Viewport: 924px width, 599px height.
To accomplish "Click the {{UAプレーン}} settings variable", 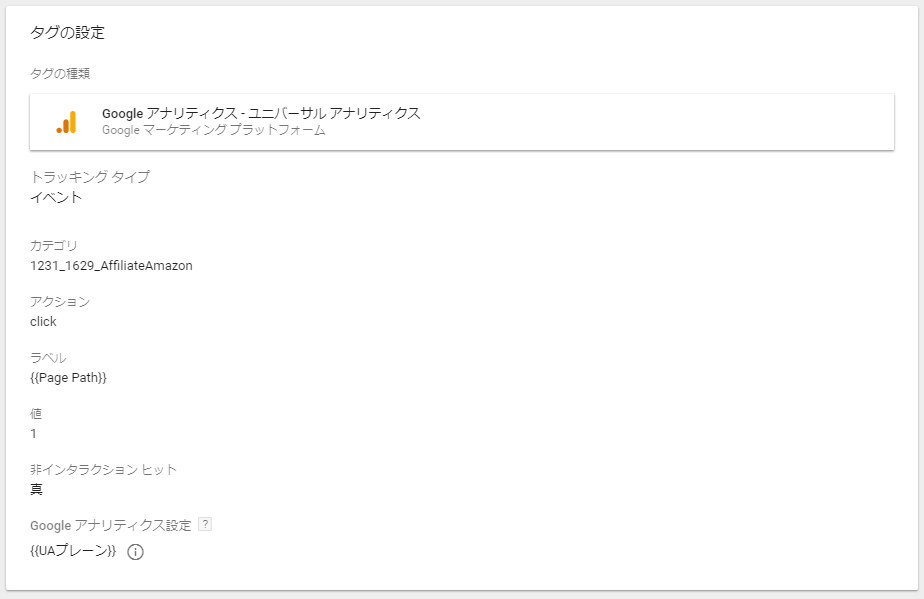I will [73, 551].
